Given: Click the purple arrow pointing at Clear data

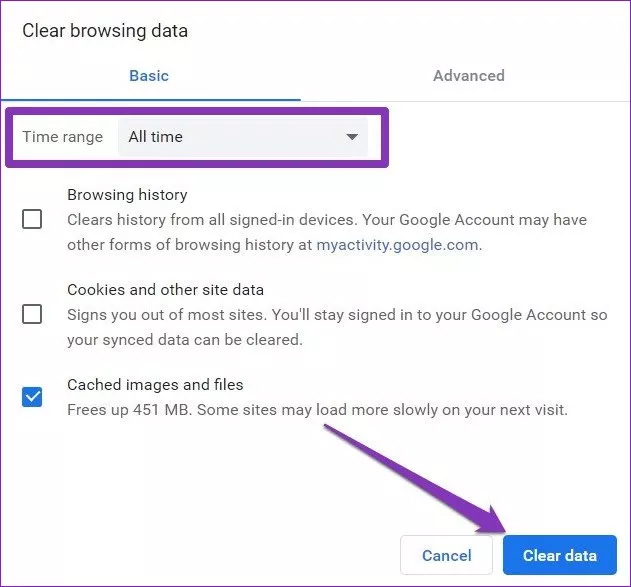Looking at the screenshot, I should tap(422, 478).
